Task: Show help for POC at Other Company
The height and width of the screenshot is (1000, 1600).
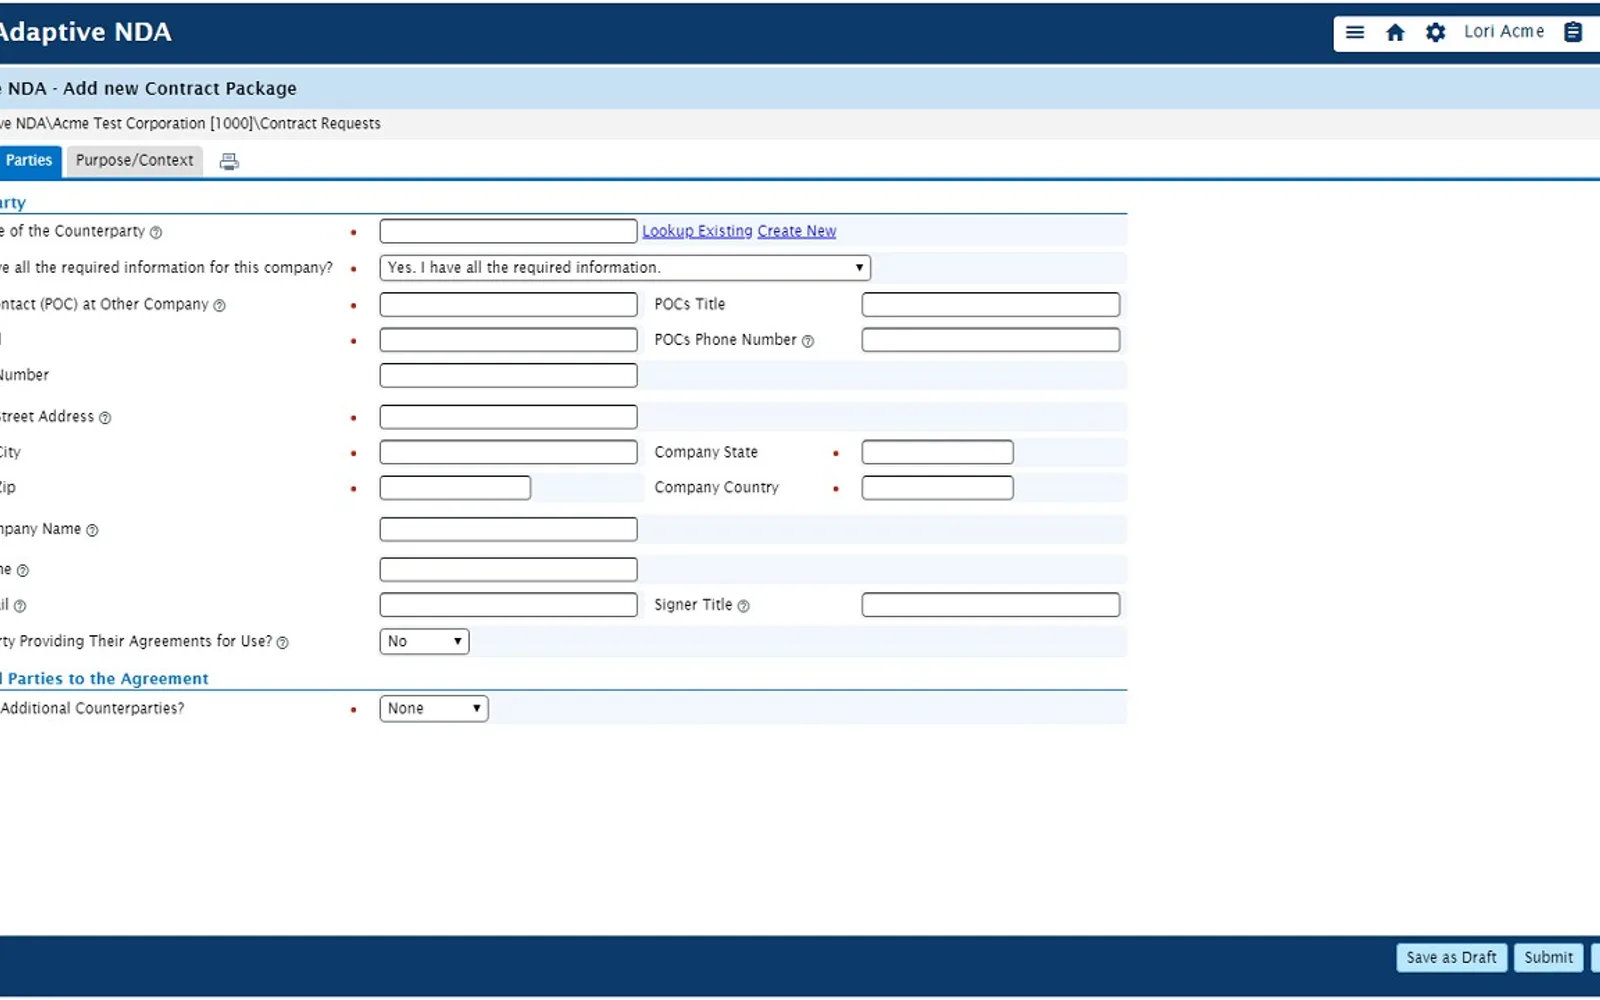Action: click(219, 305)
